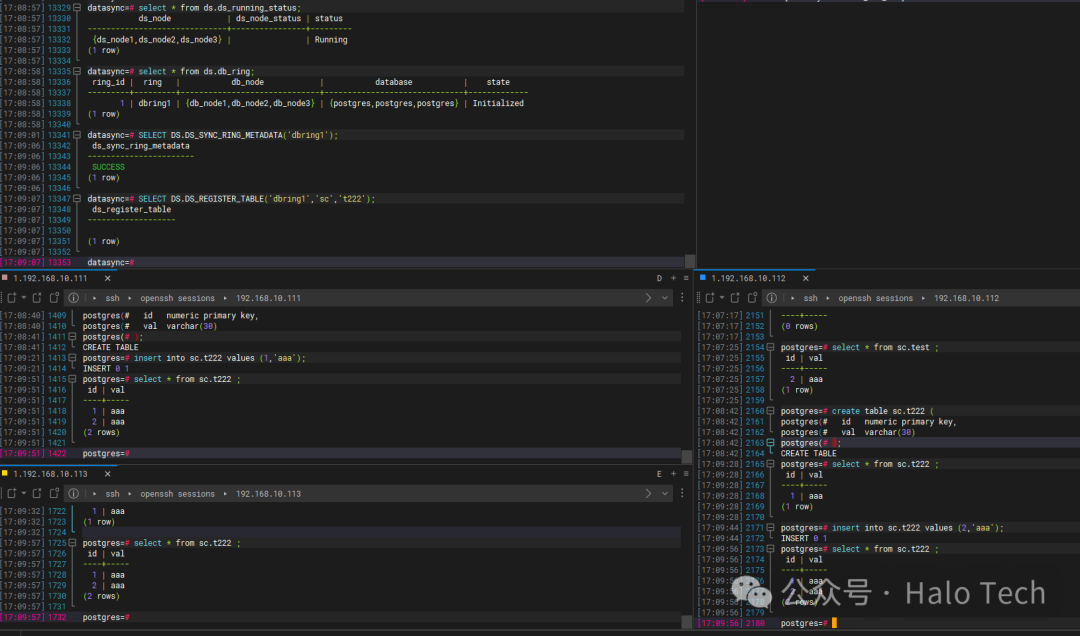Click the 'openssh sessions' breadcrumb in the 192.168.10.111 pane
The width and height of the screenshot is (1080, 636).
[176, 298]
